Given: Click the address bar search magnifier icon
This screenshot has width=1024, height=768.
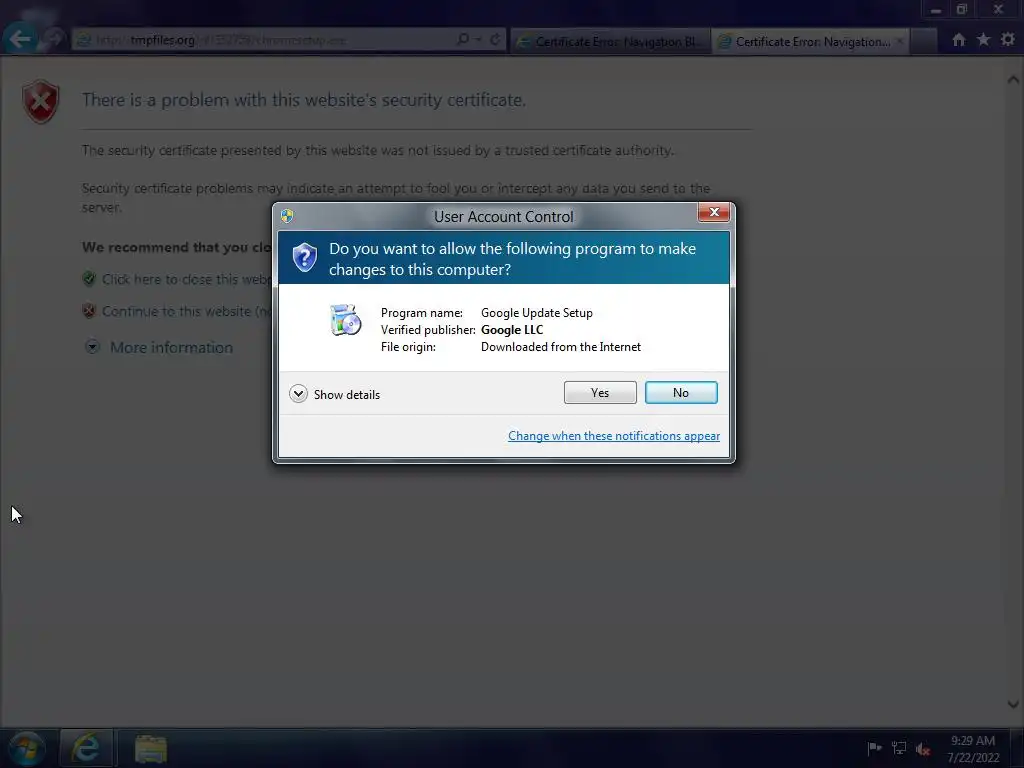Looking at the screenshot, I should click(x=462, y=39).
